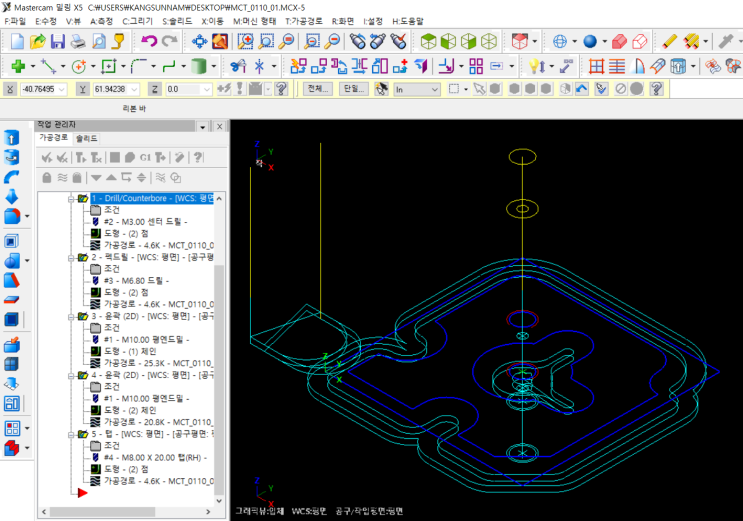
Task: Click the green cylinder solid icon
Action: coord(200,66)
